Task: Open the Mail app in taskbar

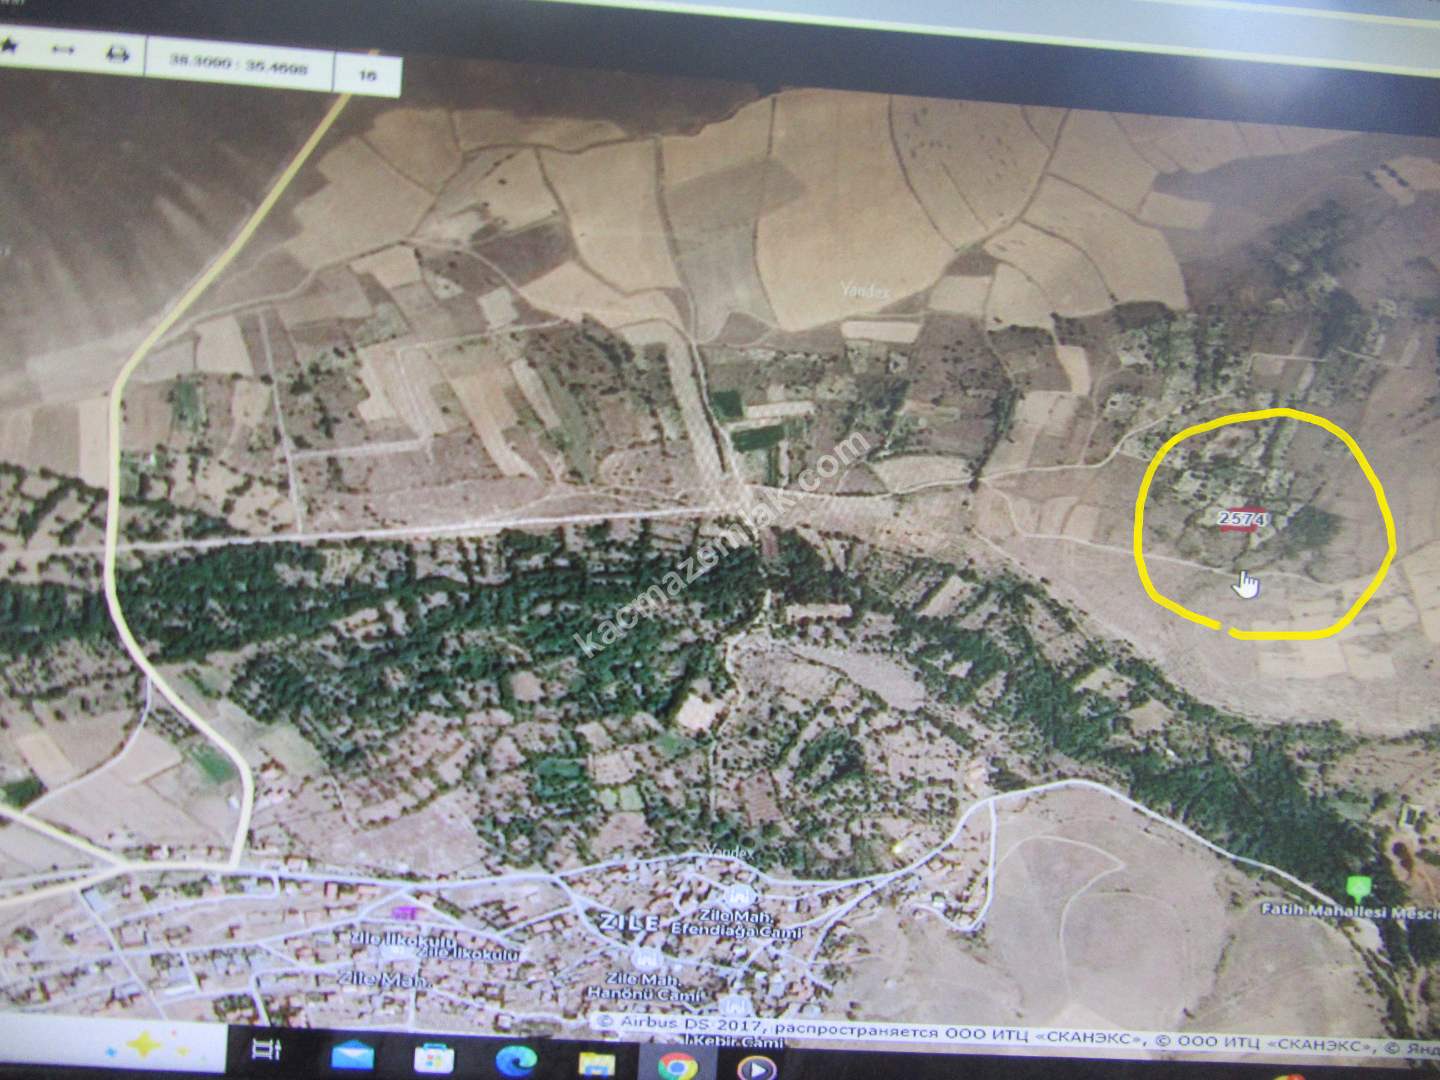Action: pyautogui.click(x=353, y=1055)
